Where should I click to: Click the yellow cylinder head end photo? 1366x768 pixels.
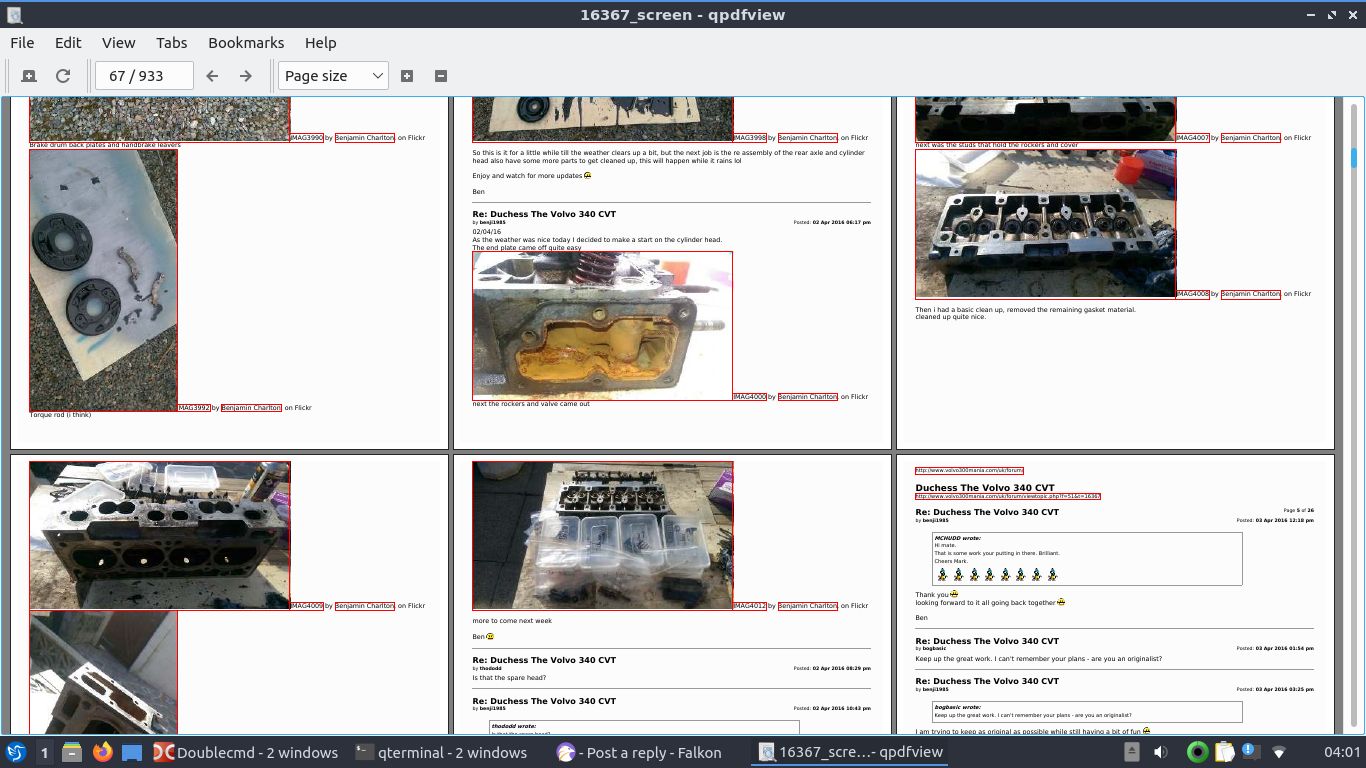pyautogui.click(x=602, y=326)
